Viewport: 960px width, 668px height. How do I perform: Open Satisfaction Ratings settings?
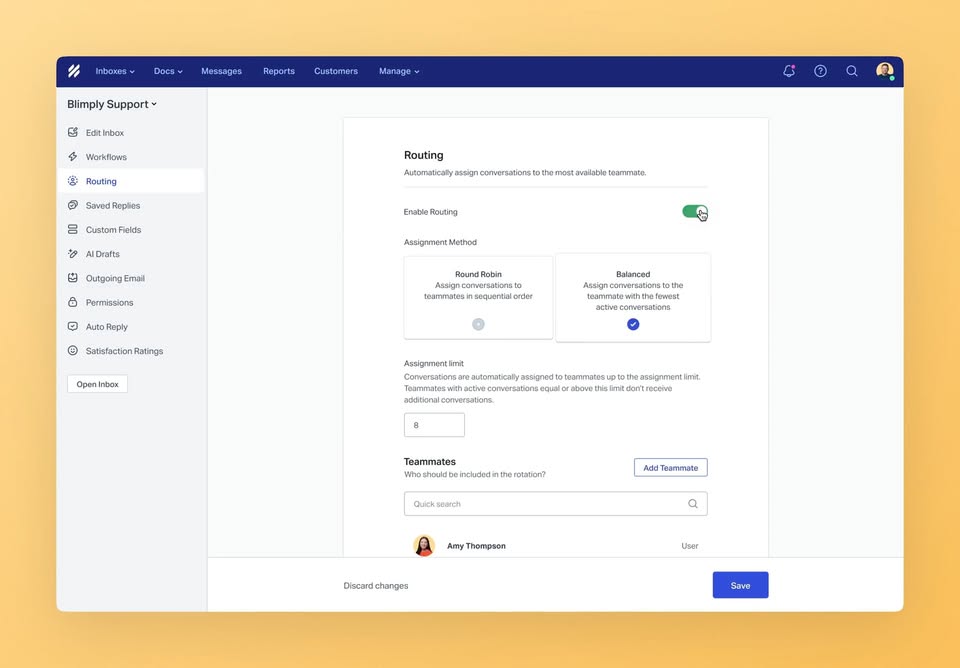pyautogui.click(x=124, y=351)
